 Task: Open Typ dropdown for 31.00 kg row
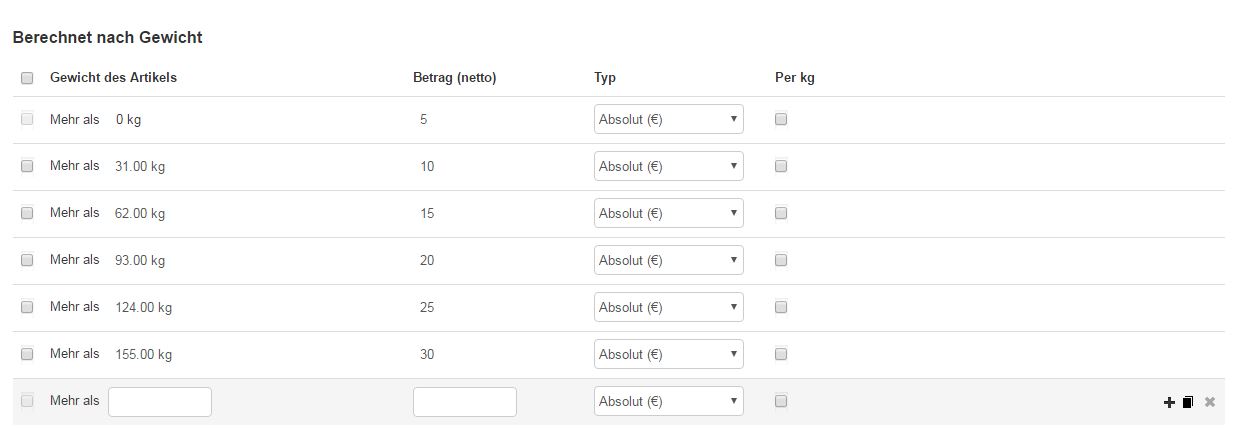tap(668, 166)
